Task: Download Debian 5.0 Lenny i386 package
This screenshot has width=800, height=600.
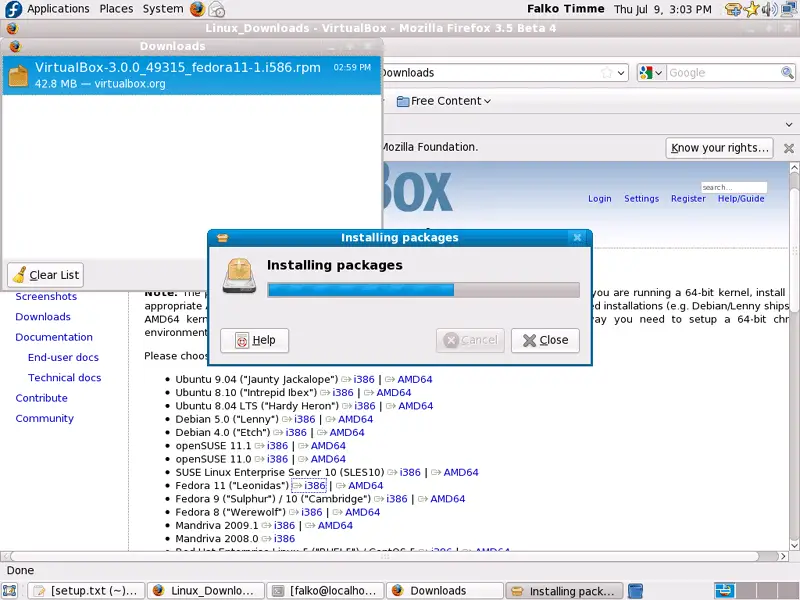Action: pos(304,419)
